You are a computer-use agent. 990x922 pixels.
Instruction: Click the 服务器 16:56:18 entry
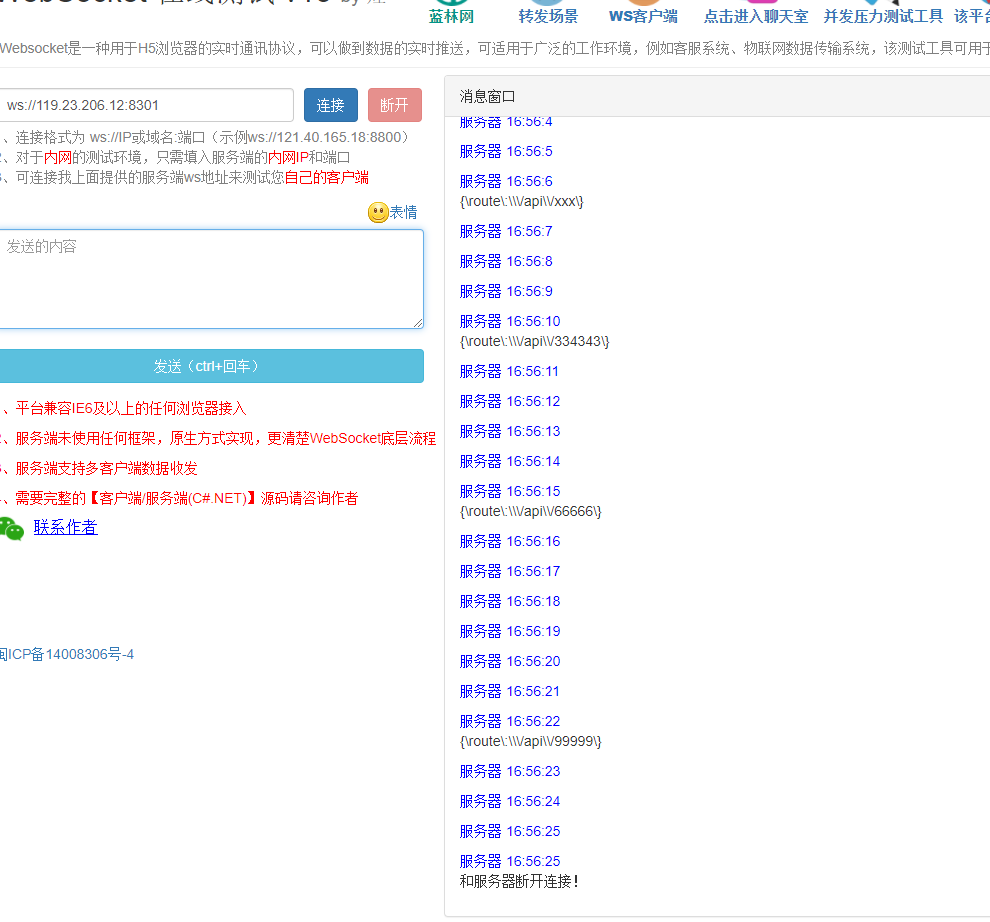510,601
